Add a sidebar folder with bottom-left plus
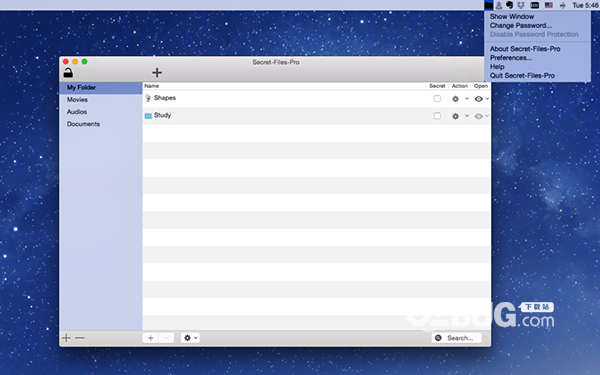The height and width of the screenshot is (375, 600). pos(66,338)
